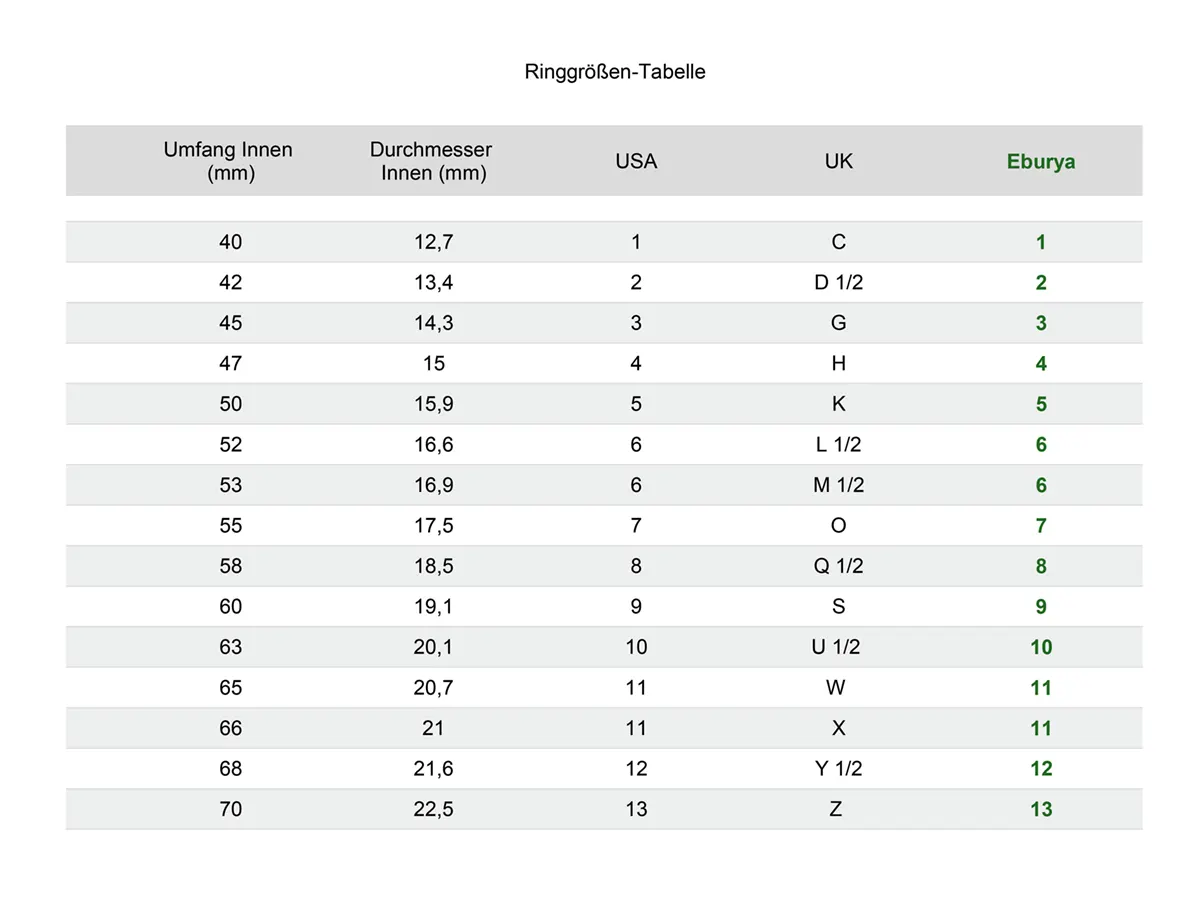The height and width of the screenshot is (918, 1200).
Task: Select the USA column header
Action: click(x=636, y=161)
